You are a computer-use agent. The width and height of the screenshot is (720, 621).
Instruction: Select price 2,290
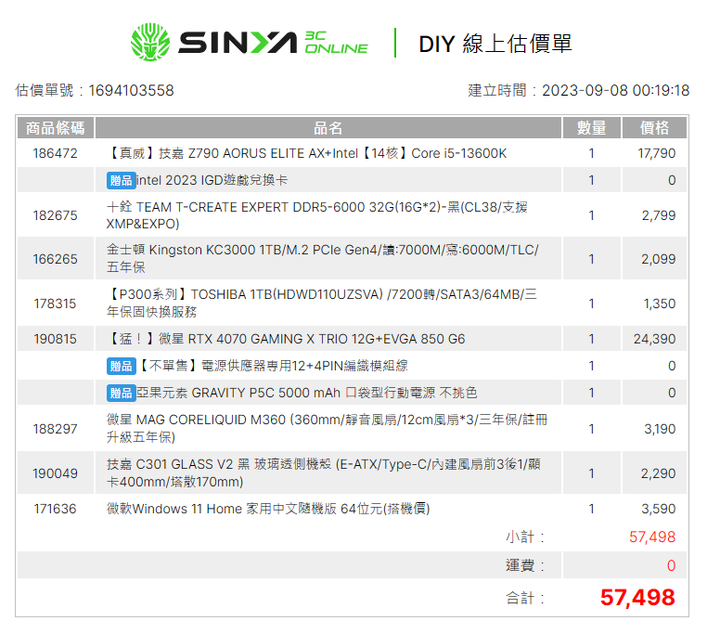[x=658, y=474]
